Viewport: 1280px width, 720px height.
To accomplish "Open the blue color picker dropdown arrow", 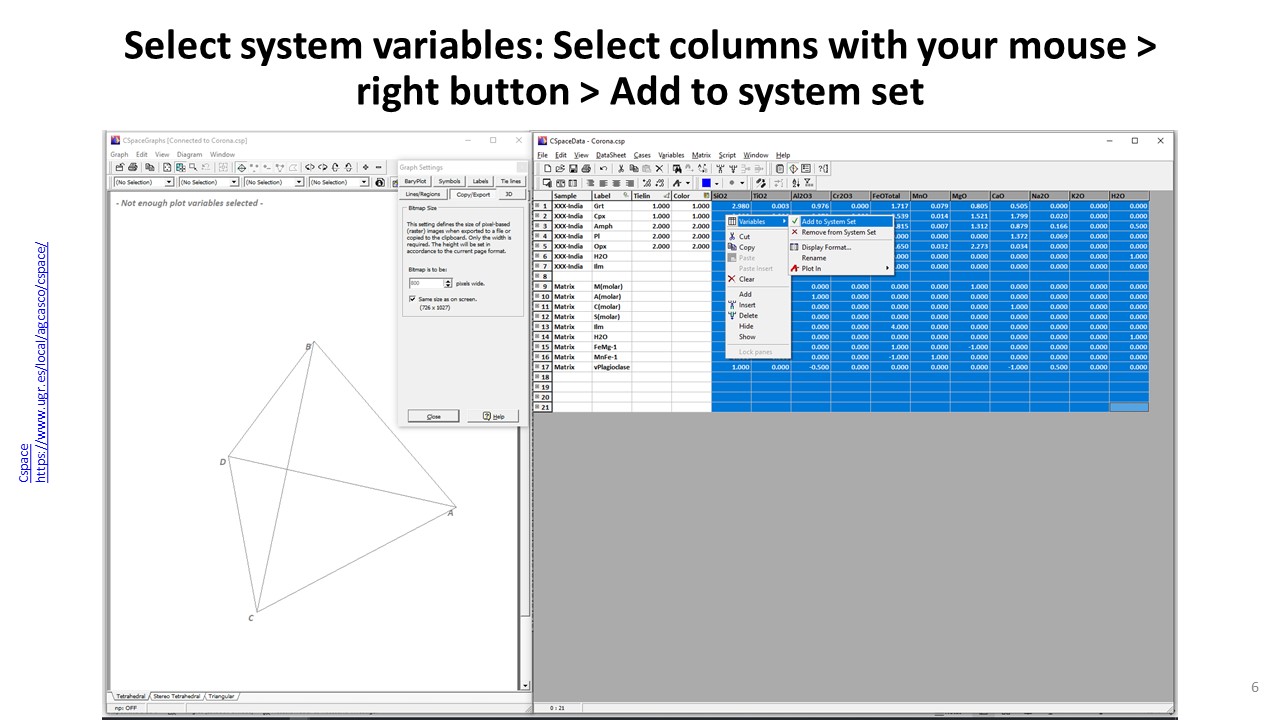I will coord(717,183).
